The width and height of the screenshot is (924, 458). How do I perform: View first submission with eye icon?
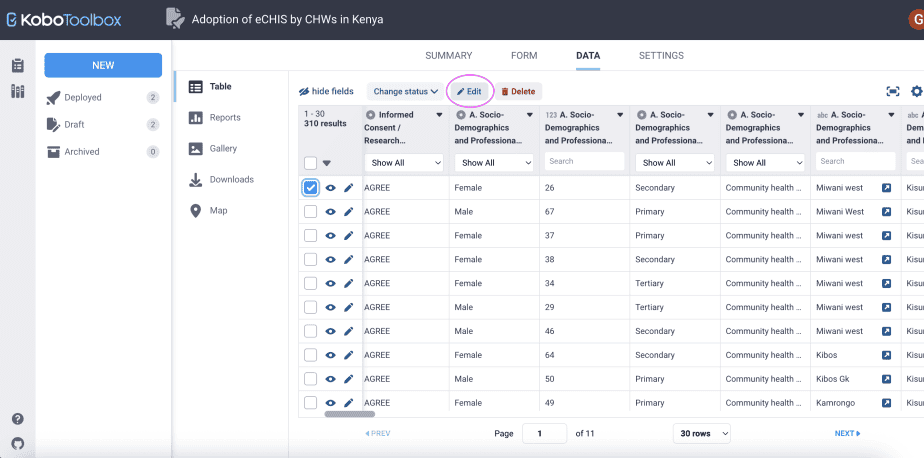[x=330, y=188]
